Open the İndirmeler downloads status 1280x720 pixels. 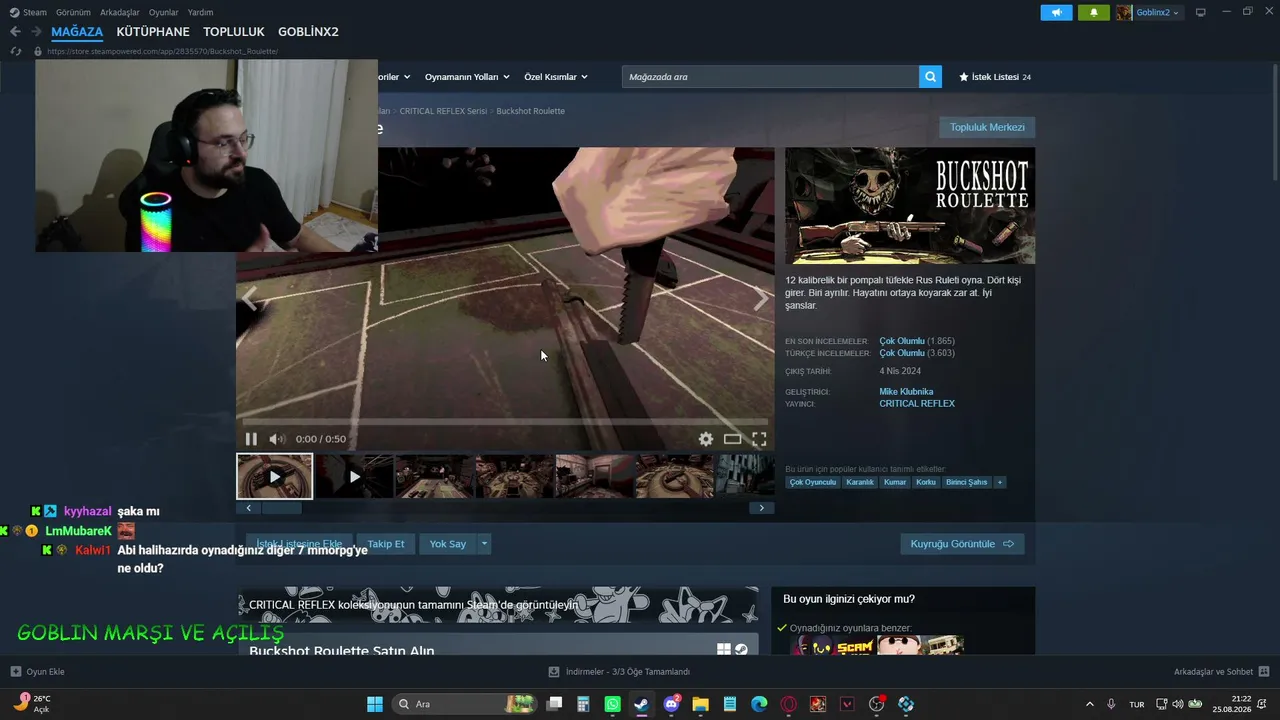[620, 672]
